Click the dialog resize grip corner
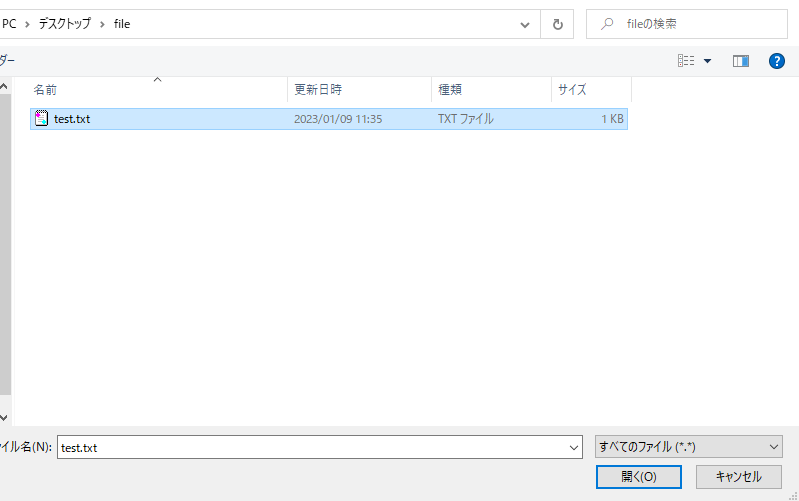The width and height of the screenshot is (799, 501). [793, 495]
